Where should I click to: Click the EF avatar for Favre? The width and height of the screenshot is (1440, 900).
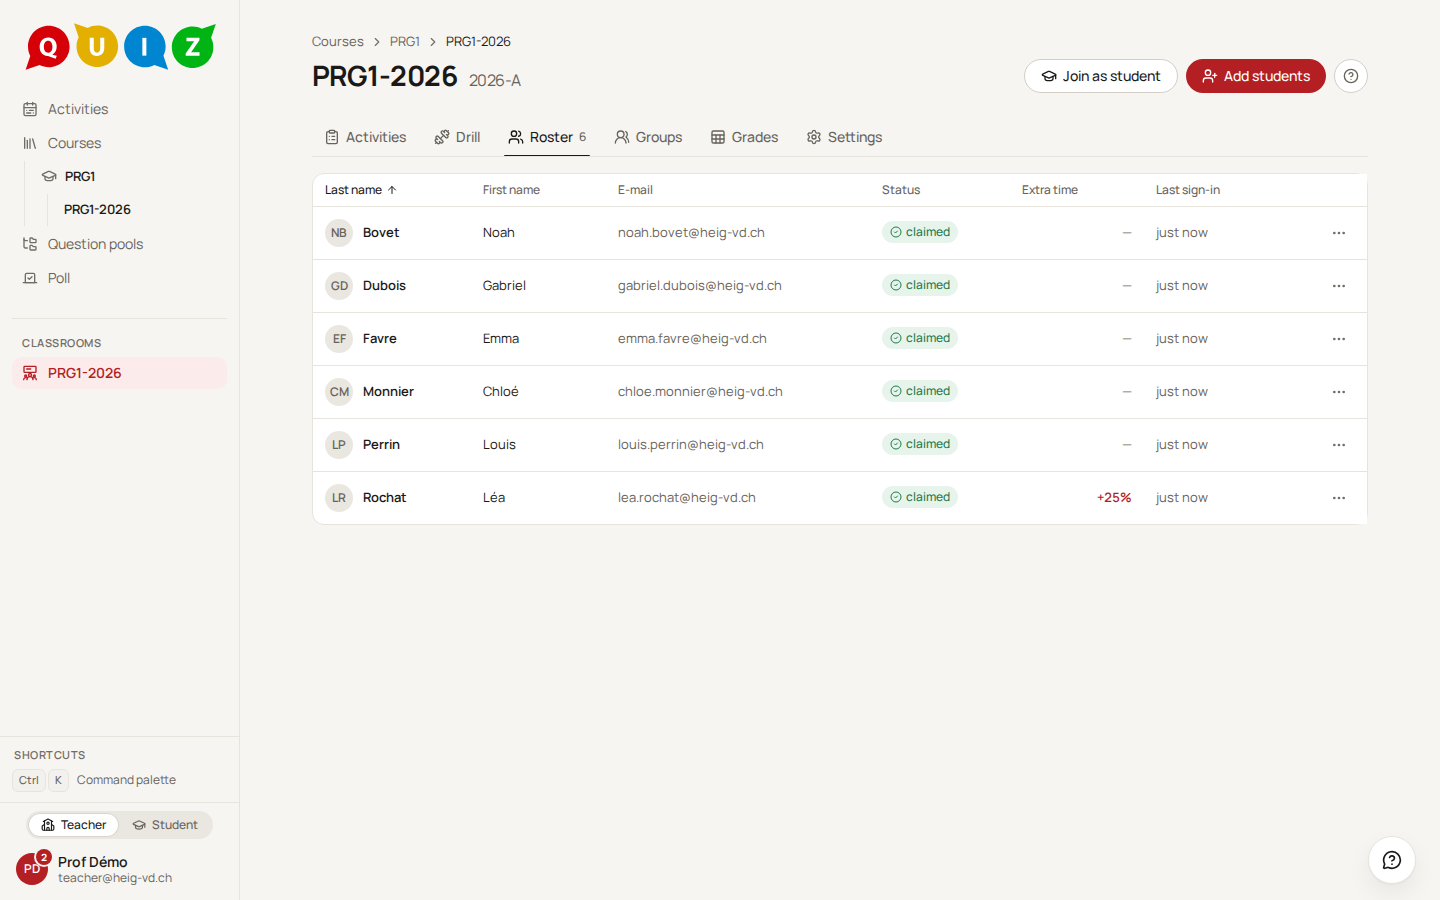339,339
